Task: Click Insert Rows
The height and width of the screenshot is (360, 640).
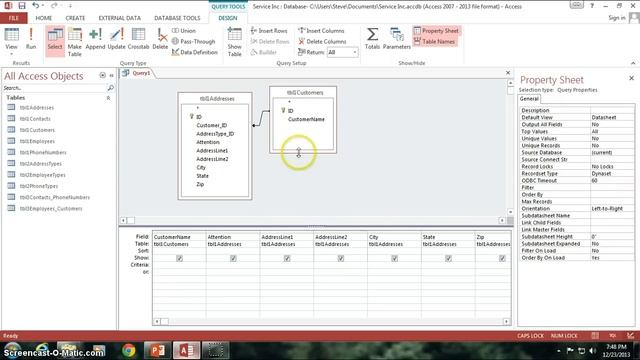Action: pyautogui.click(x=269, y=31)
